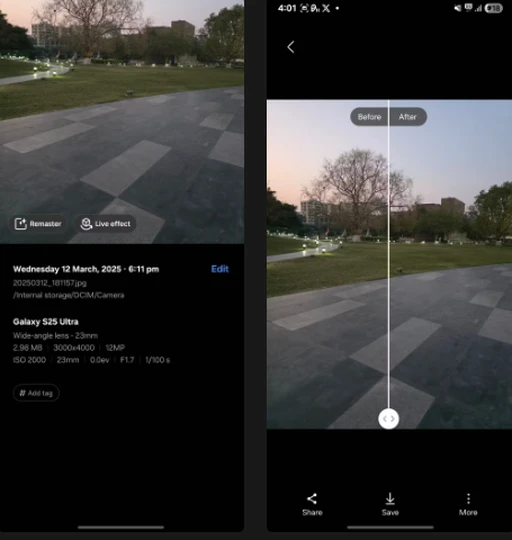The width and height of the screenshot is (512, 540).
Task: Tap the Galaxy S25 Ultra device info
Action: coord(45,322)
